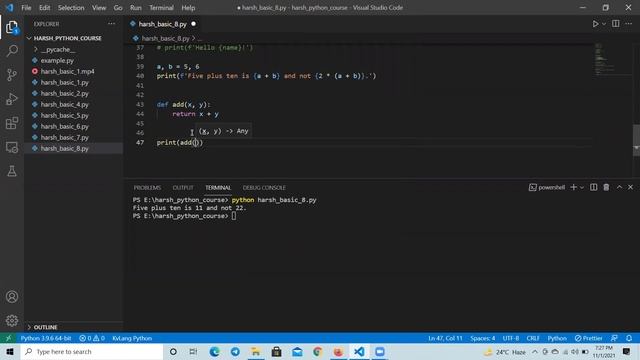Switch to harsh_basic_8.py editor tab
Screen dimensions: 640x360
pos(162,24)
